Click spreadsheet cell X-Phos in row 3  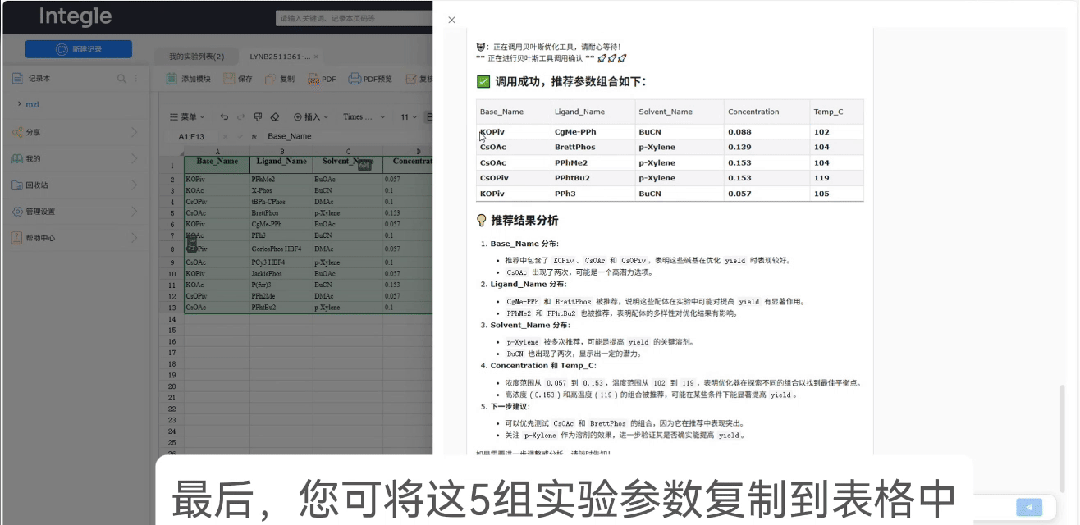tap(281, 189)
